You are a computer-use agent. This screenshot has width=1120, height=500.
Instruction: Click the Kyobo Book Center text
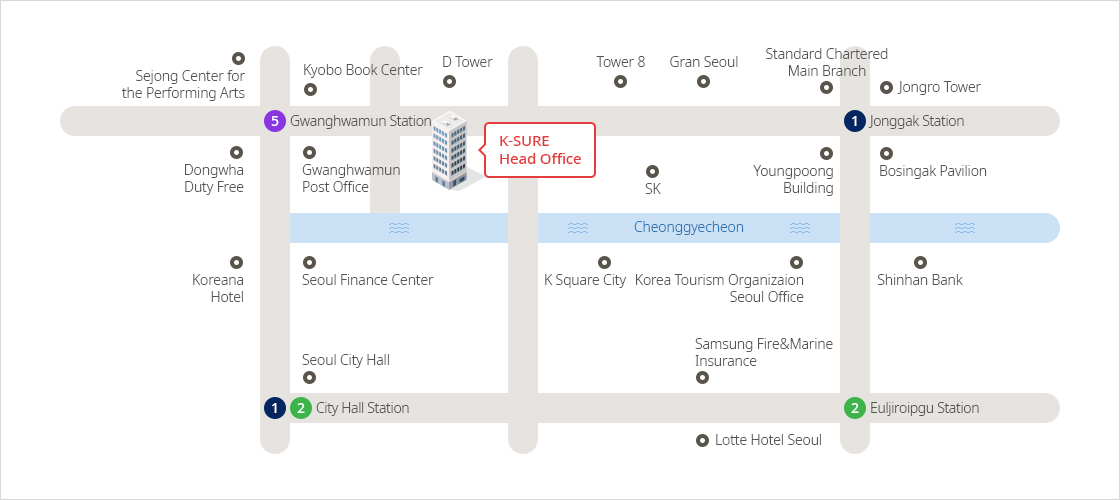(x=363, y=70)
